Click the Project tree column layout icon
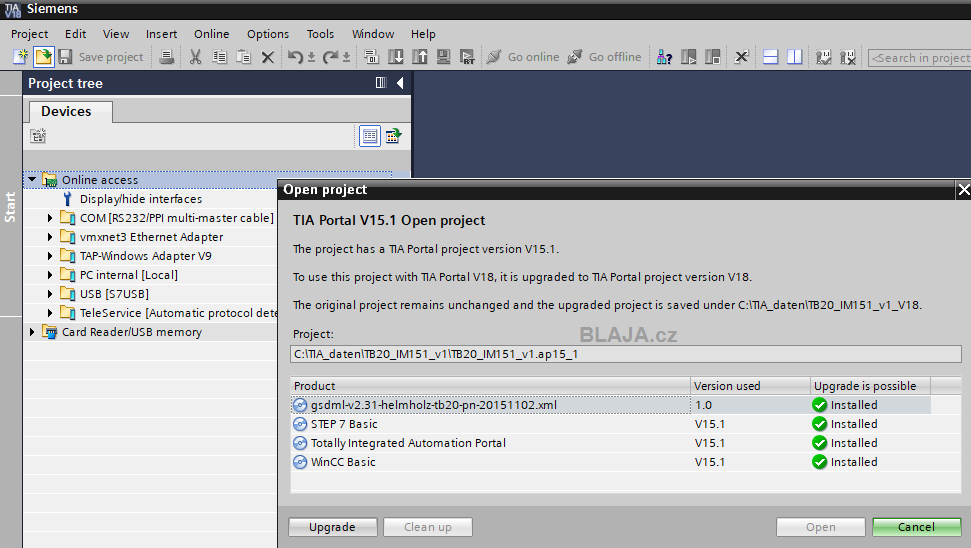The width and height of the screenshot is (971, 548). pos(381,83)
